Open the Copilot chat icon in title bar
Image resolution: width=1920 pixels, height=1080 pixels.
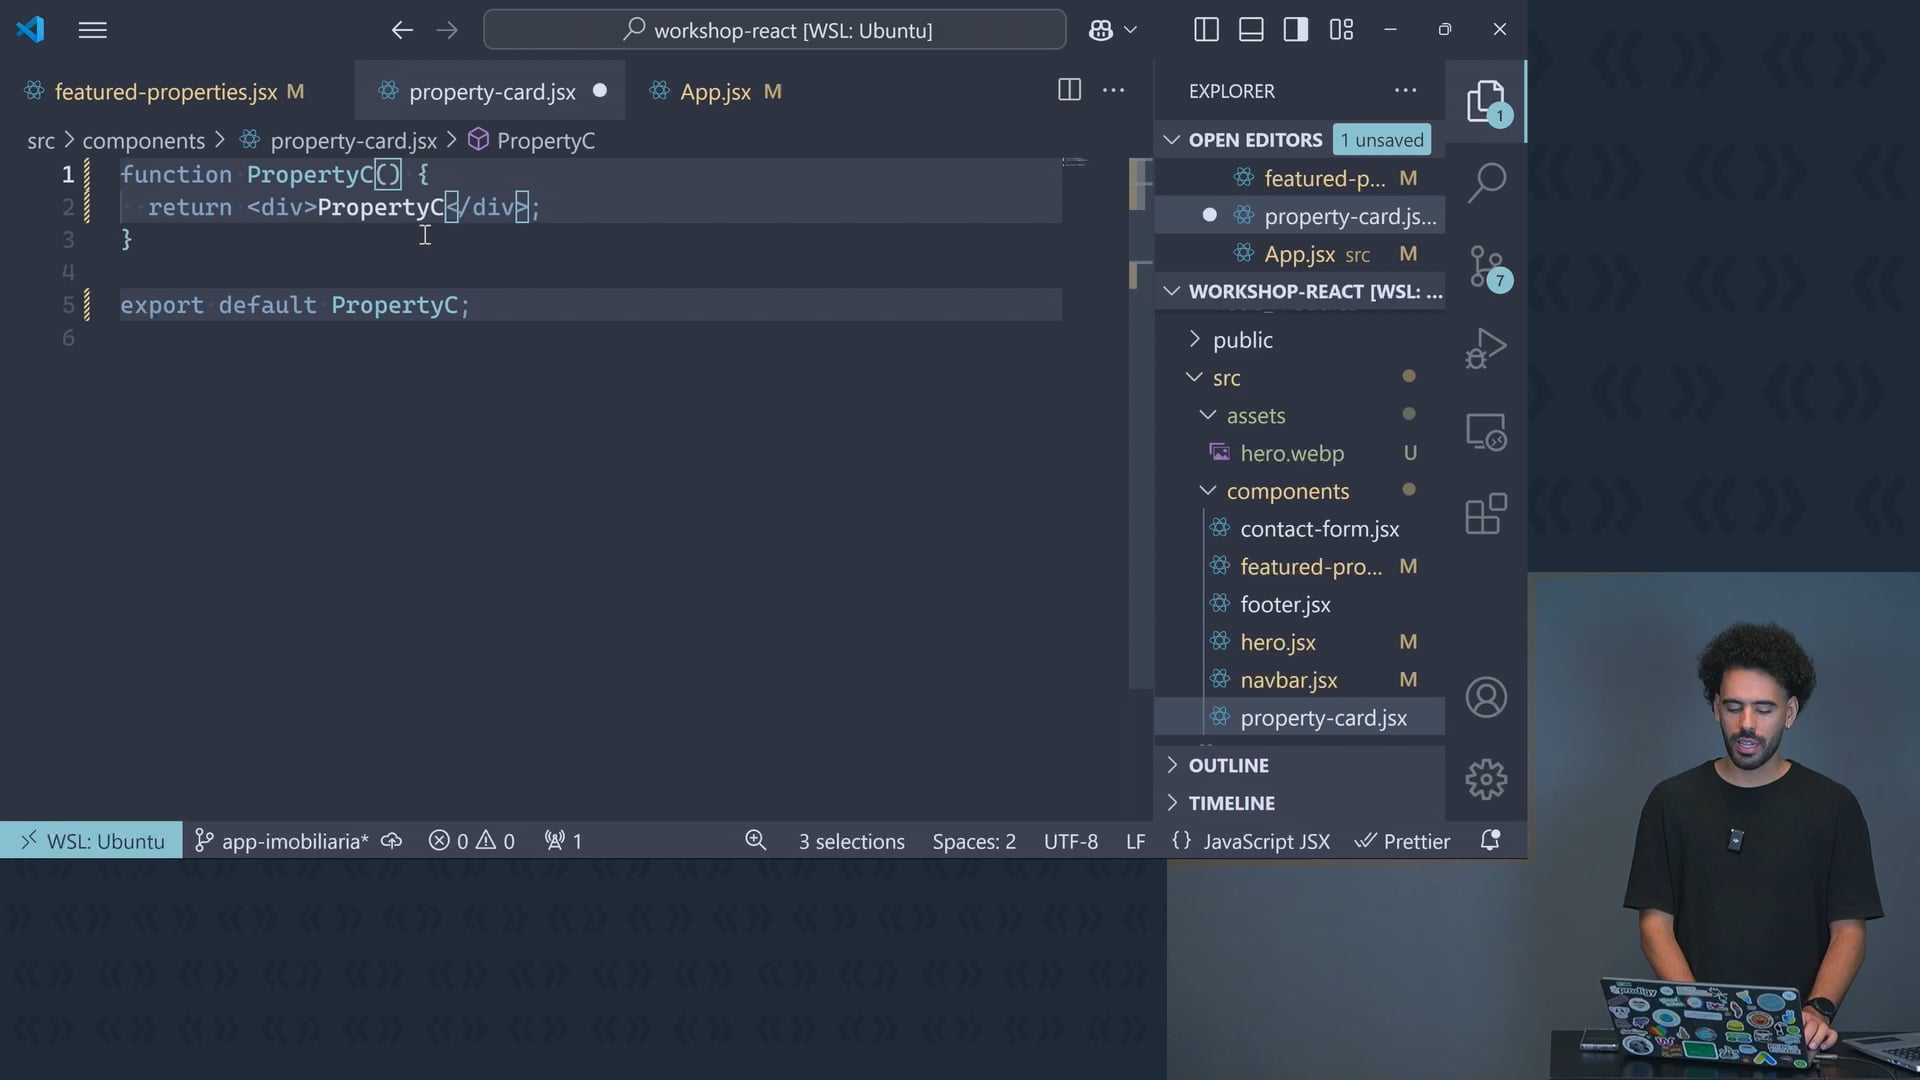coord(1101,30)
